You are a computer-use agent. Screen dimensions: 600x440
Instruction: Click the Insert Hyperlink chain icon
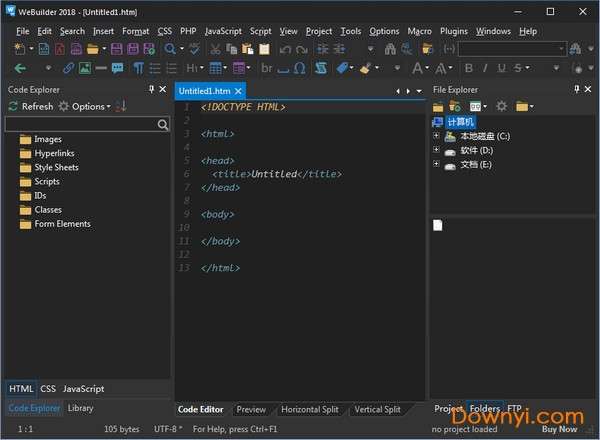coord(68,68)
